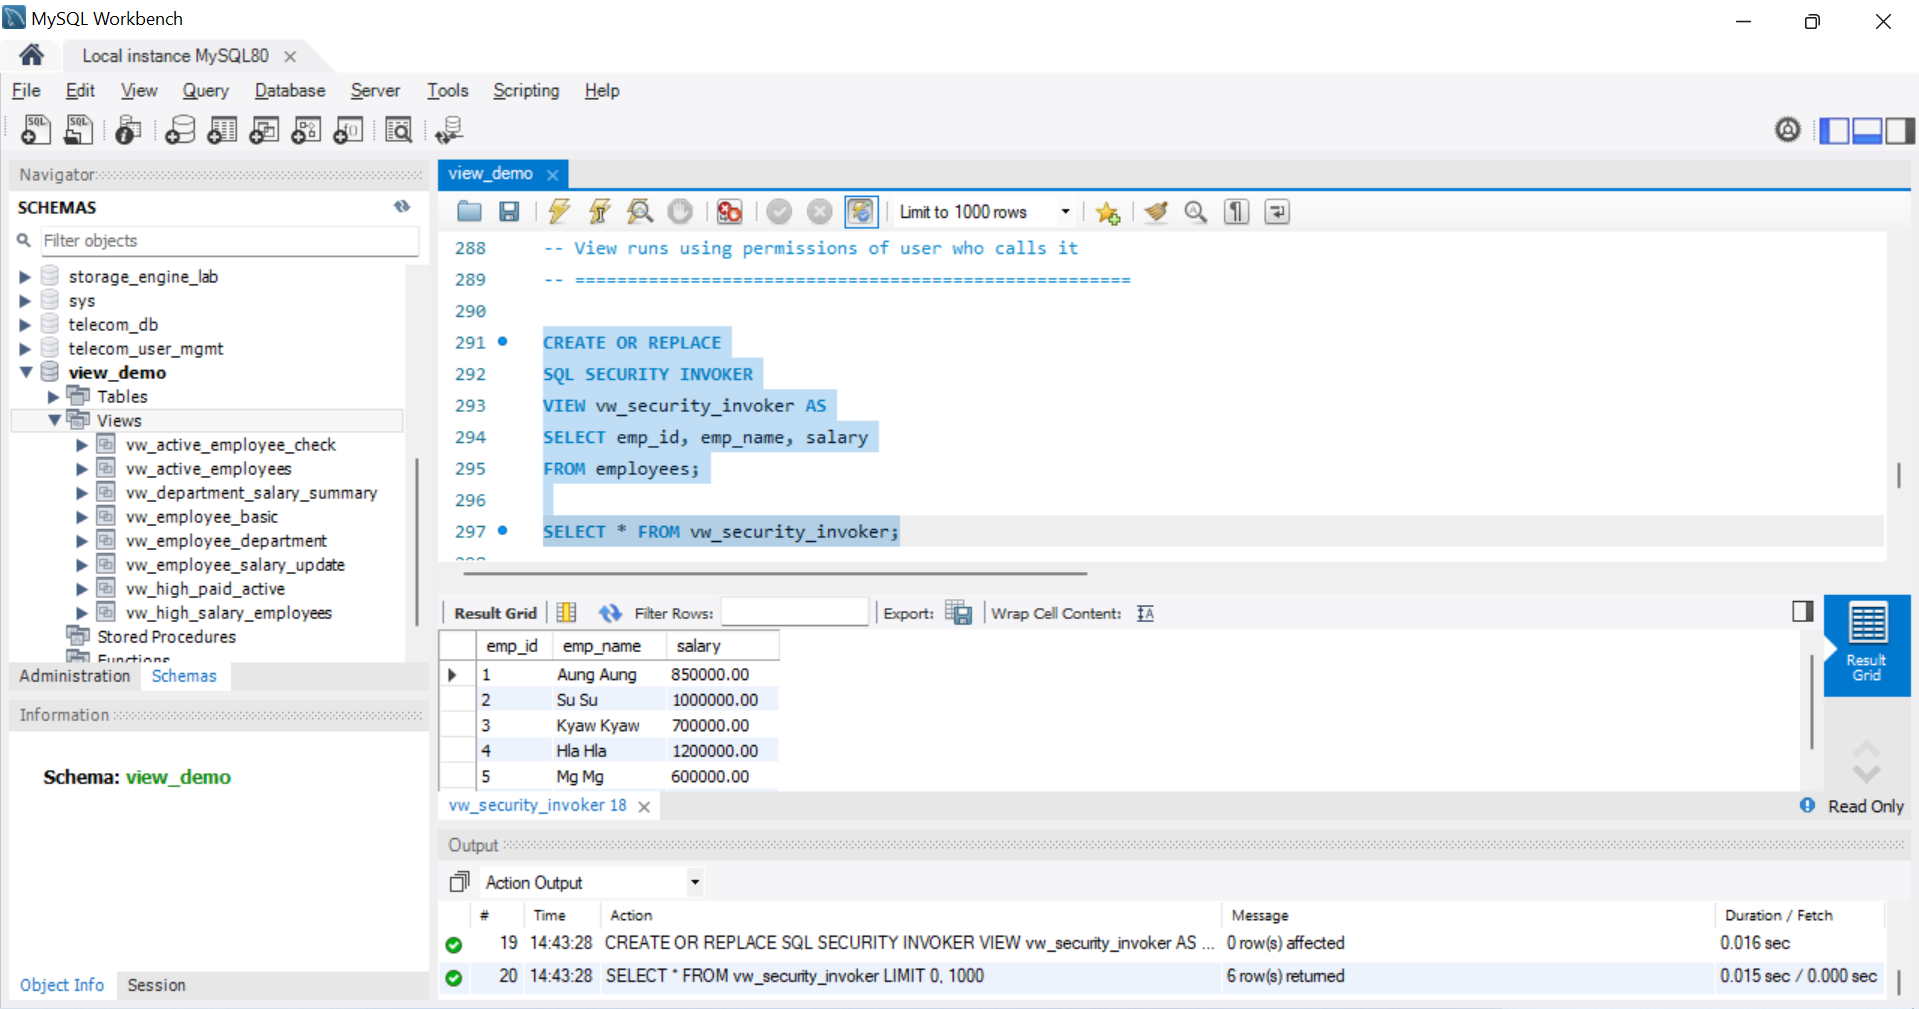Screen dimensions: 1919x1009
Task: Close the view_demo editor tab
Action: coord(552,174)
